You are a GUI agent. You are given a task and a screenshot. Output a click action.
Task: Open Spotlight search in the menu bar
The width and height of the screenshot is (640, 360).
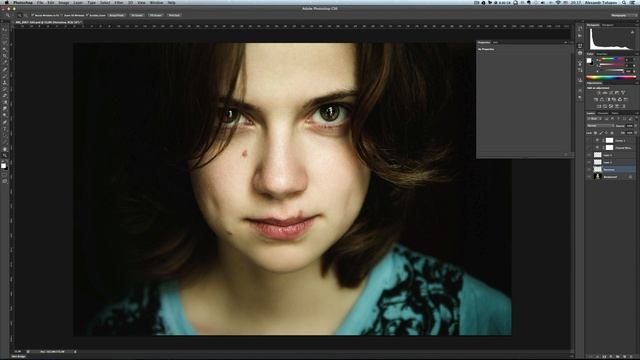[x=624, y=2]
